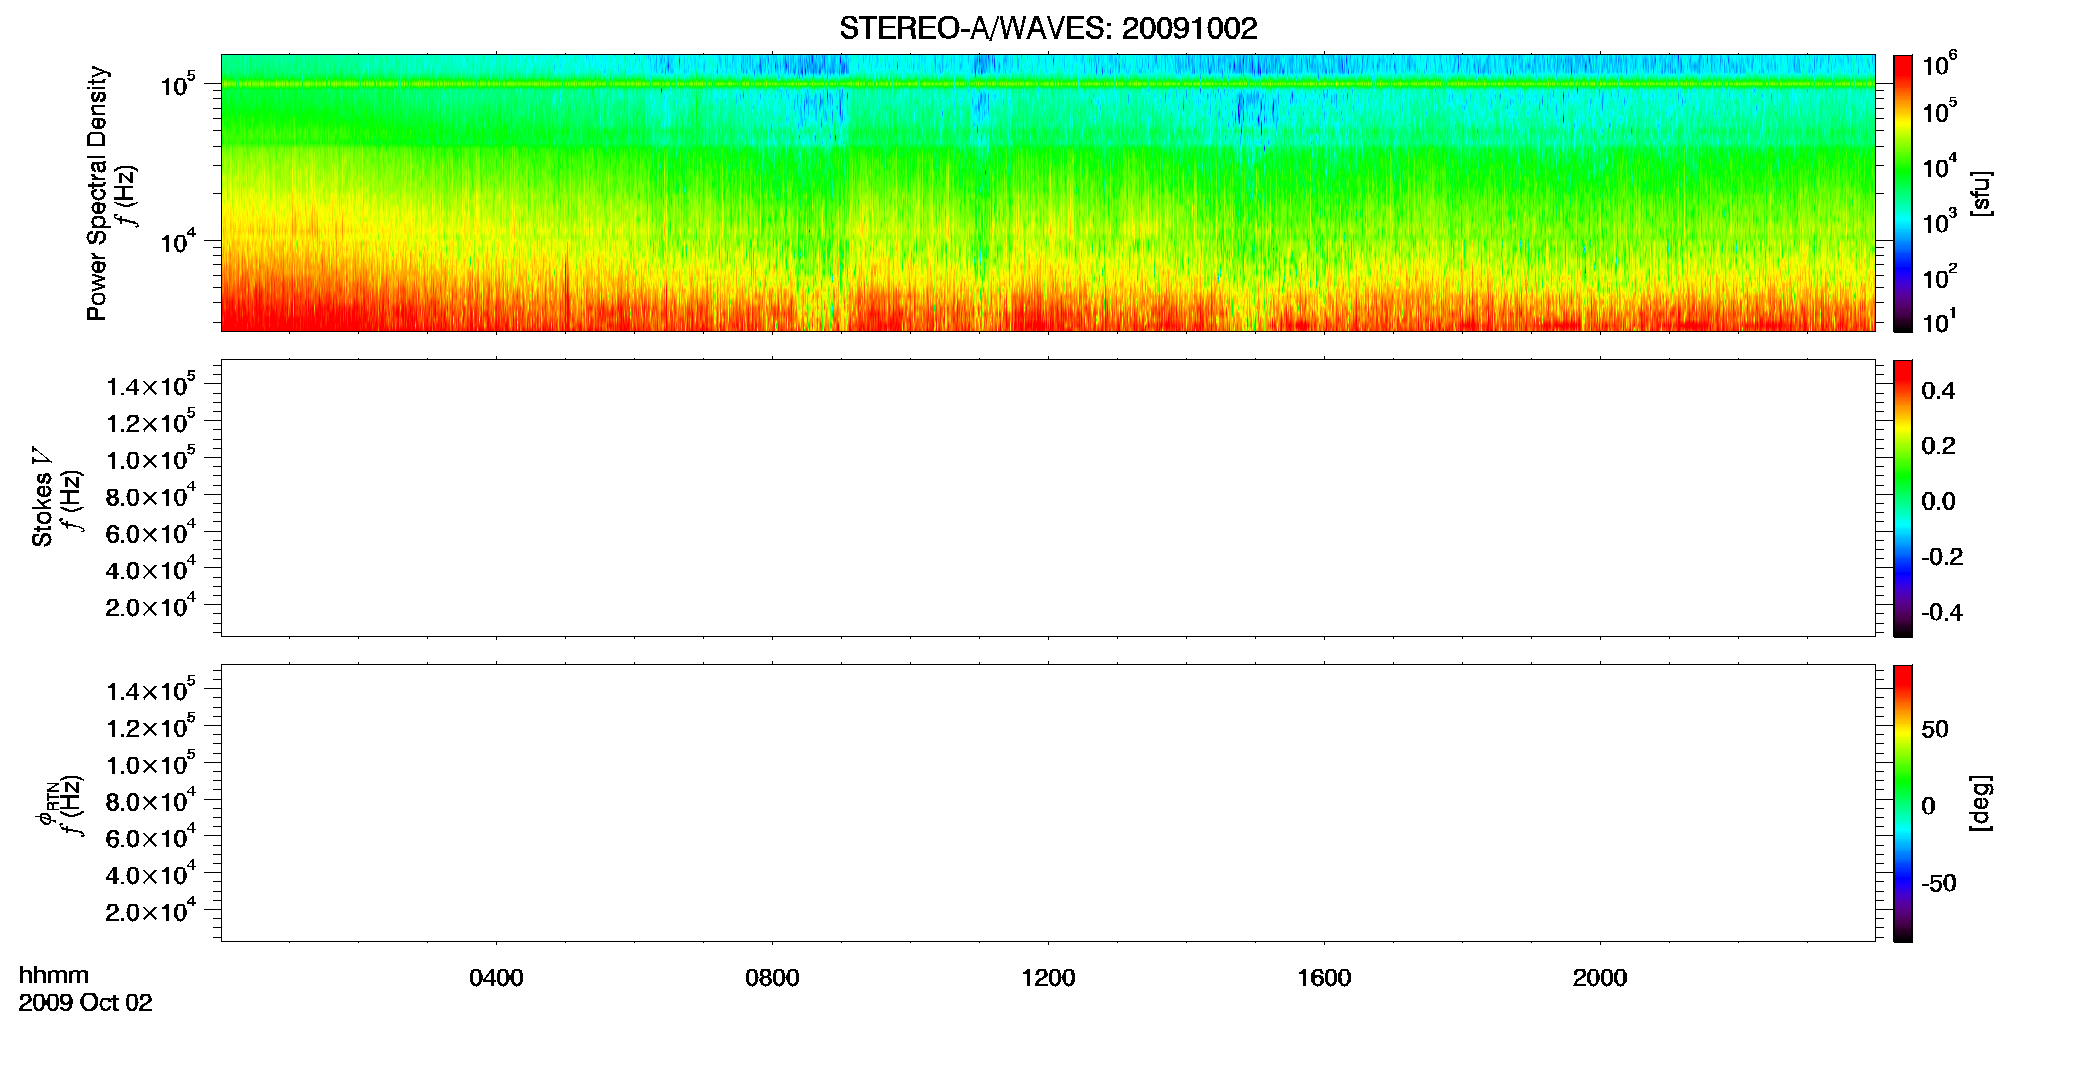Click the [deg] unit label

click(1981, 803)
